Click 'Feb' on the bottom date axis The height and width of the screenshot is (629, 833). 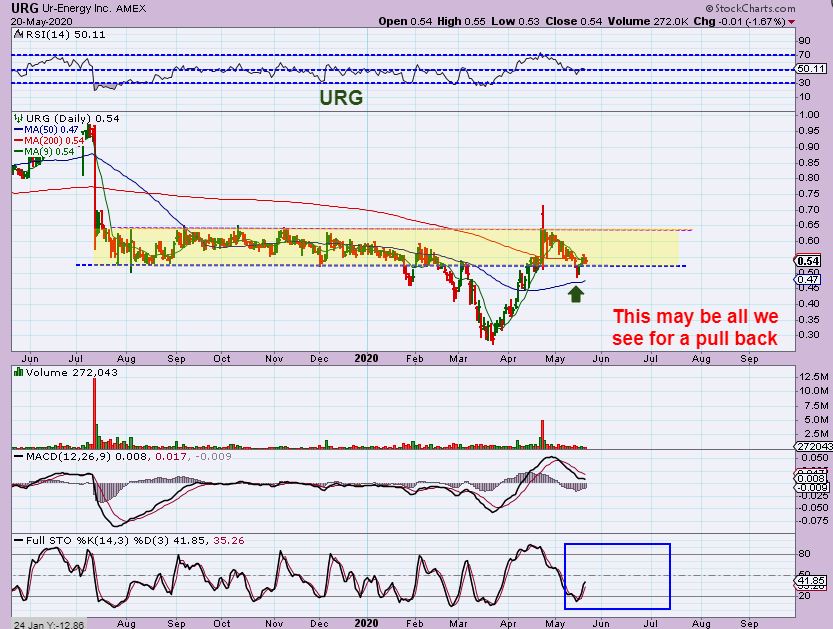tap(414, 623)
